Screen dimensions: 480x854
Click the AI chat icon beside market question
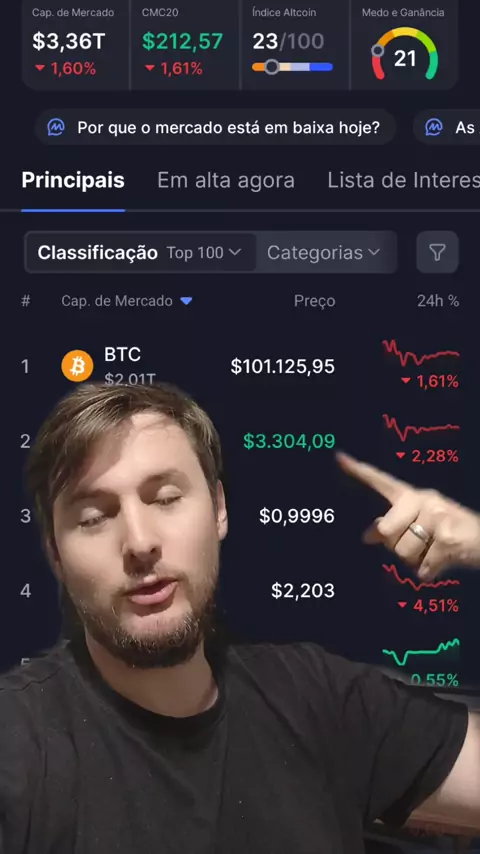coord(56,127)
